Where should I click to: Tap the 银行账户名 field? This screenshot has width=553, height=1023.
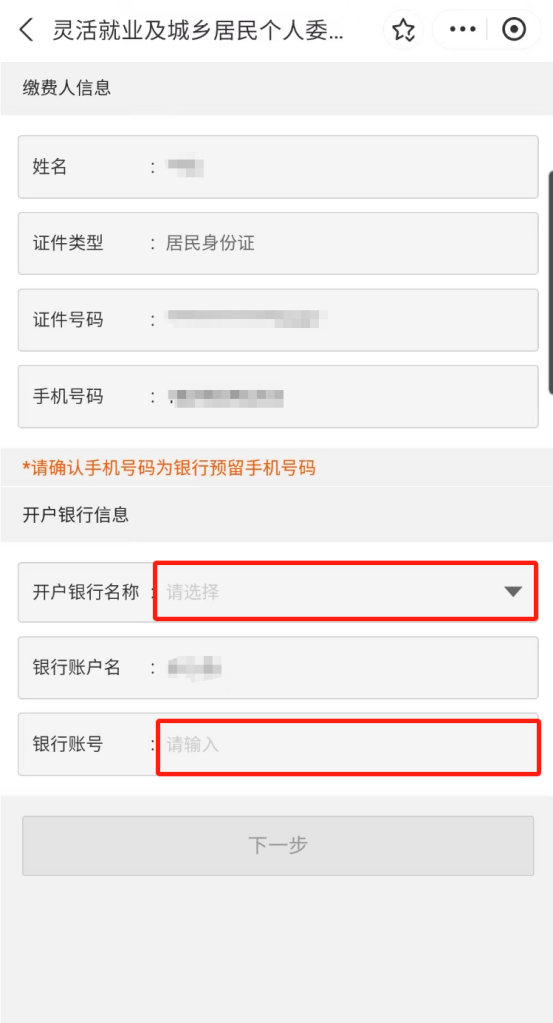click(x=278, y=667)
